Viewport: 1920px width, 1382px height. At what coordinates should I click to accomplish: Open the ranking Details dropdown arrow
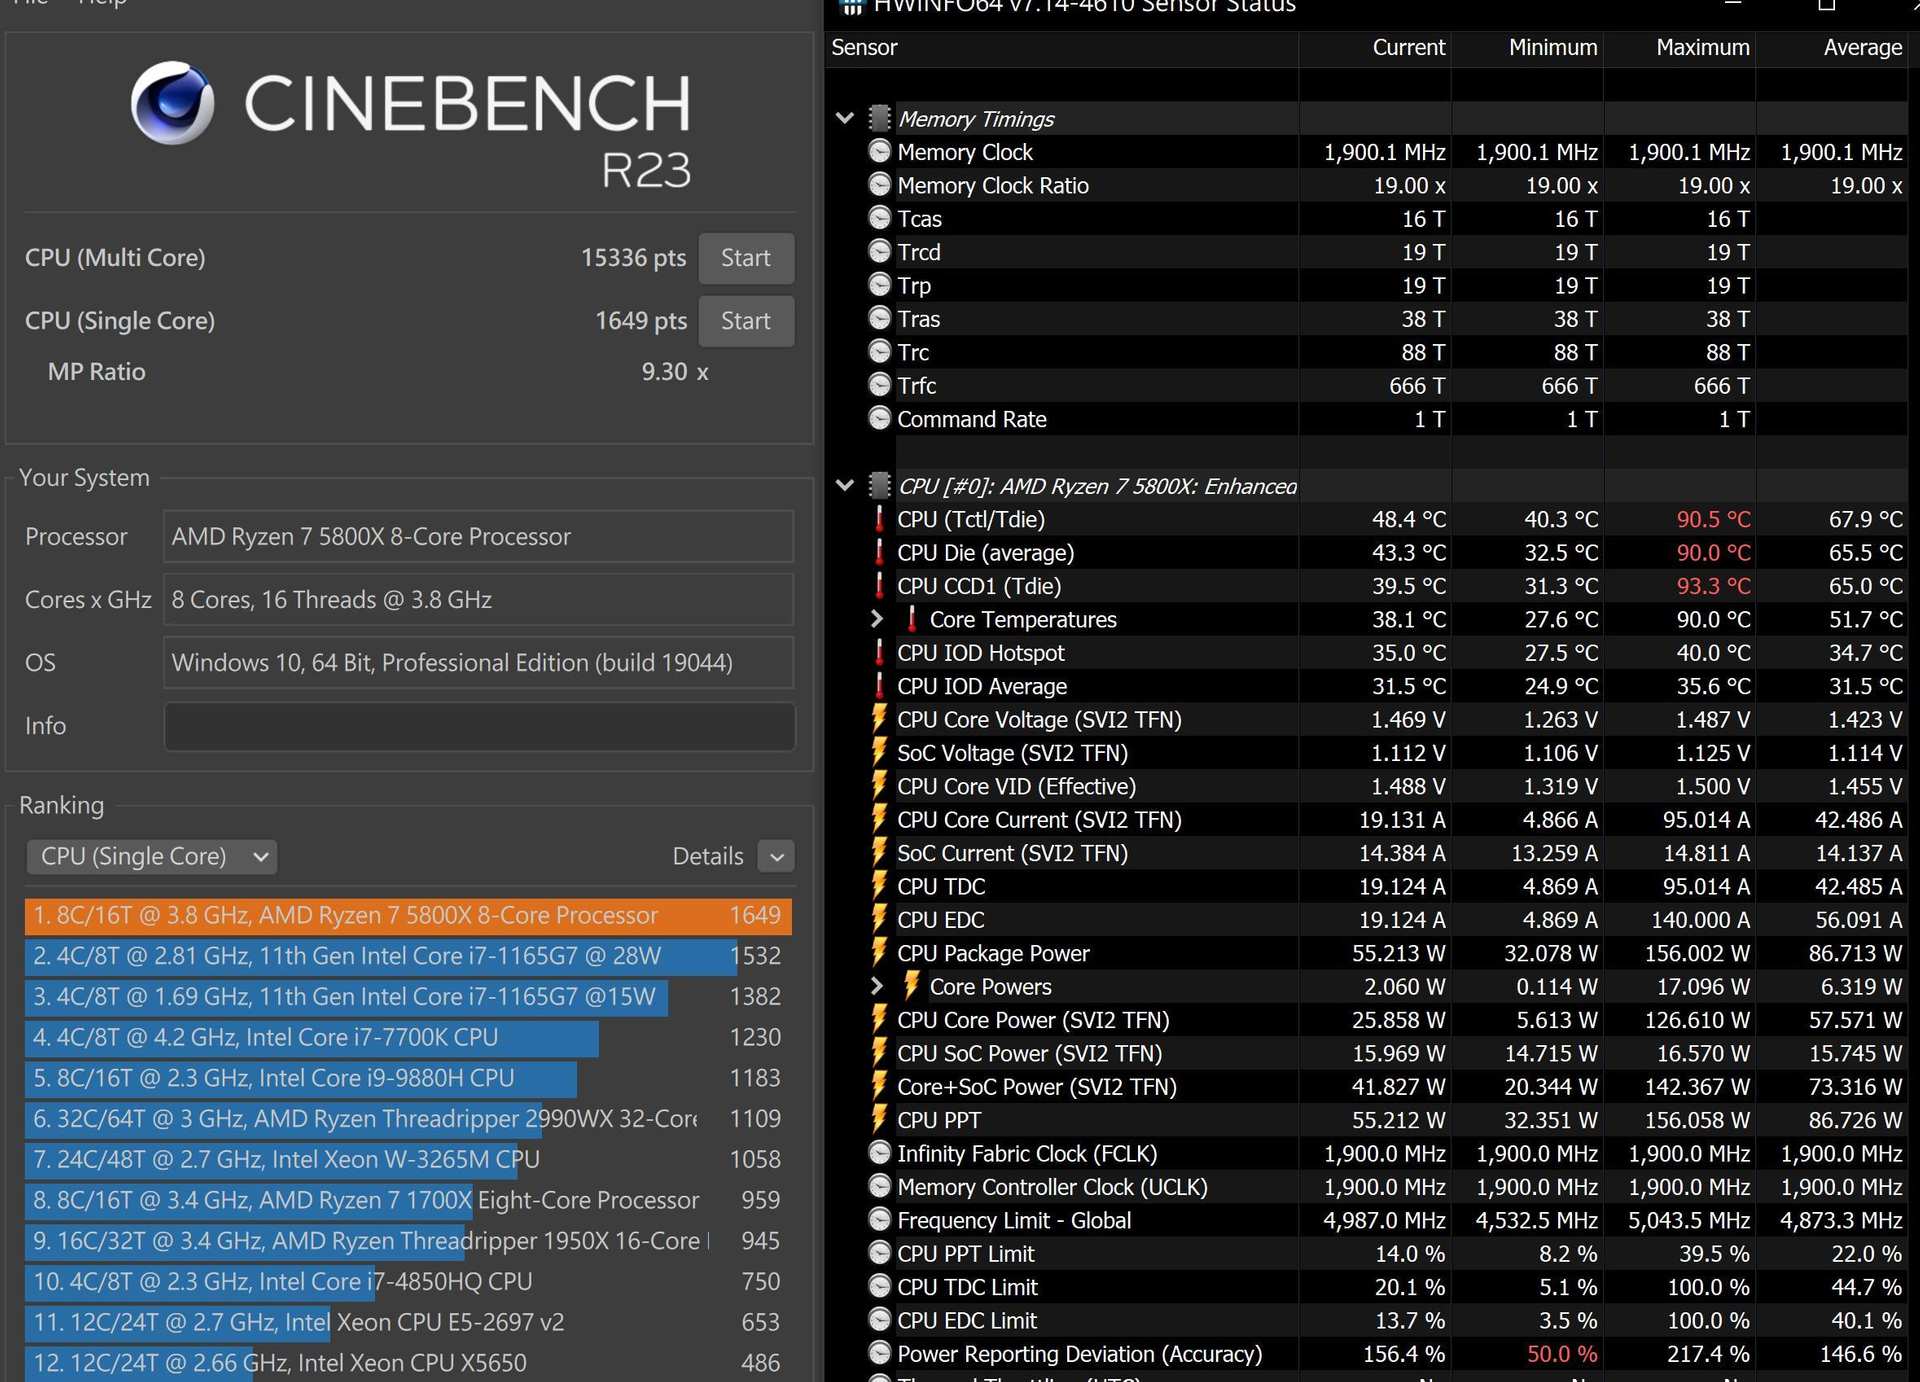pos(776,856)
